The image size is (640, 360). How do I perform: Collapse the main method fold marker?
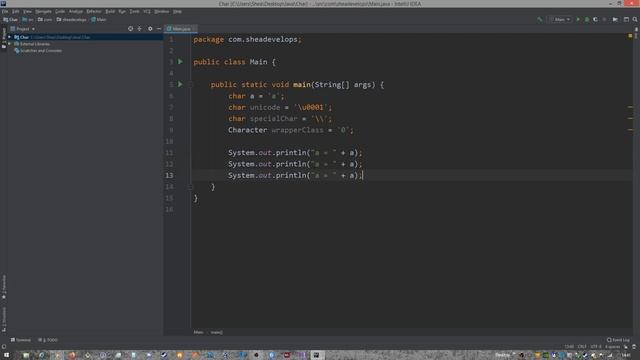pyautogui.click(x=190, y=84)
